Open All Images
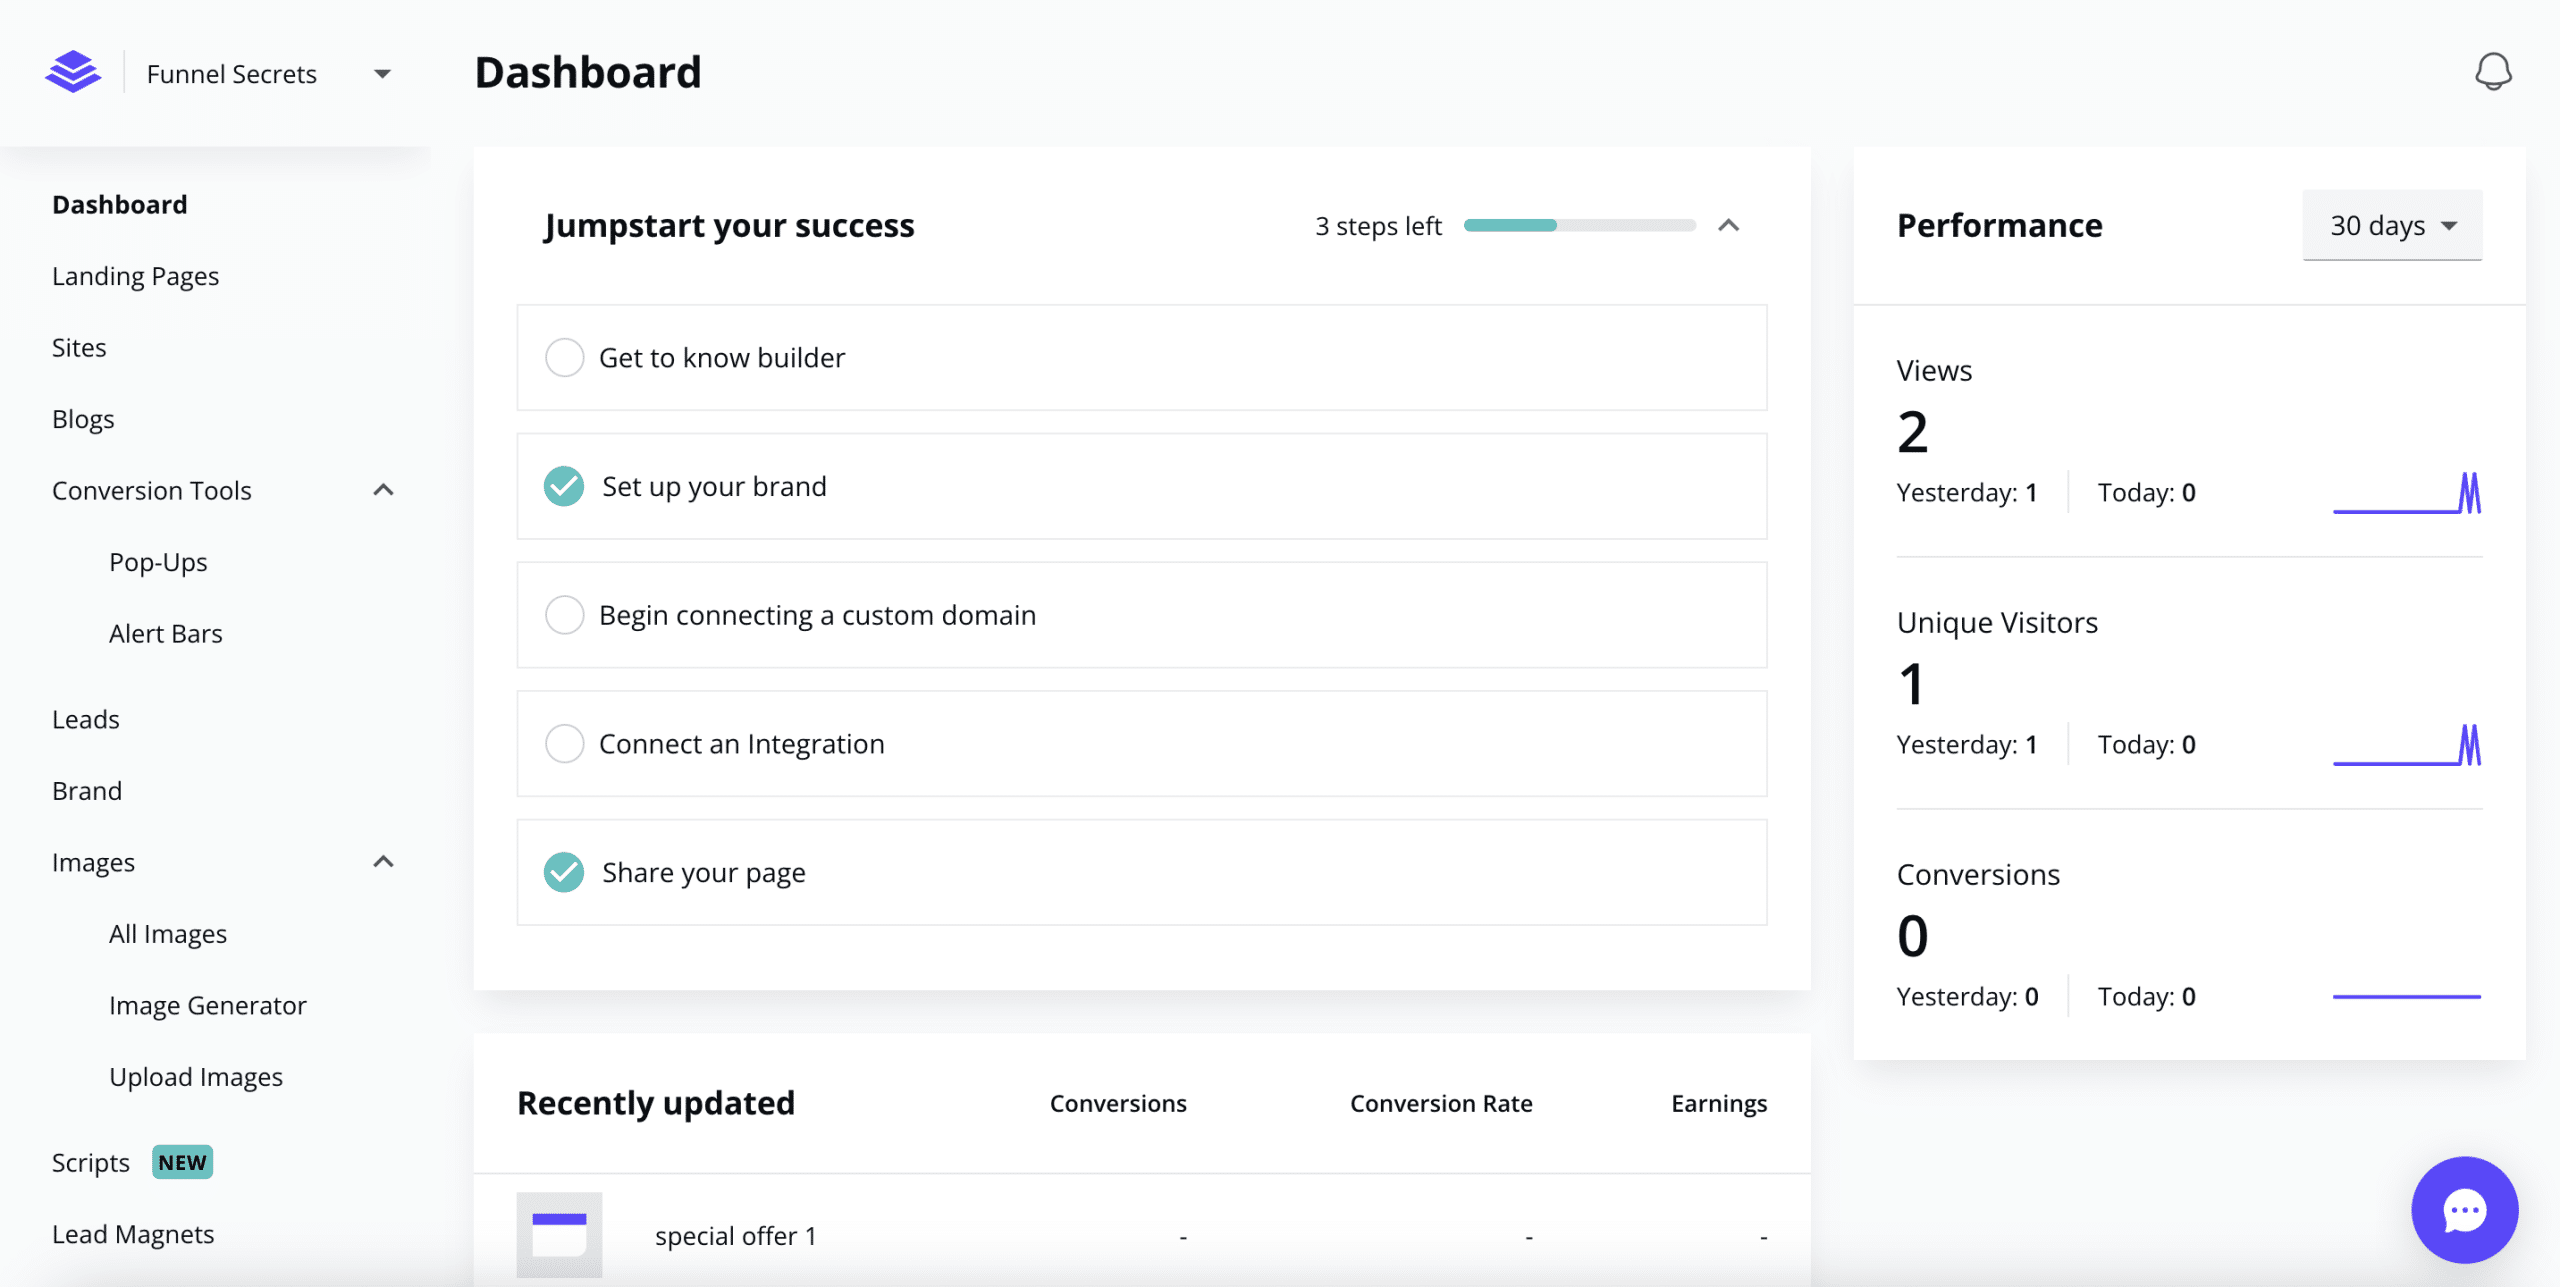 [168, 933]
